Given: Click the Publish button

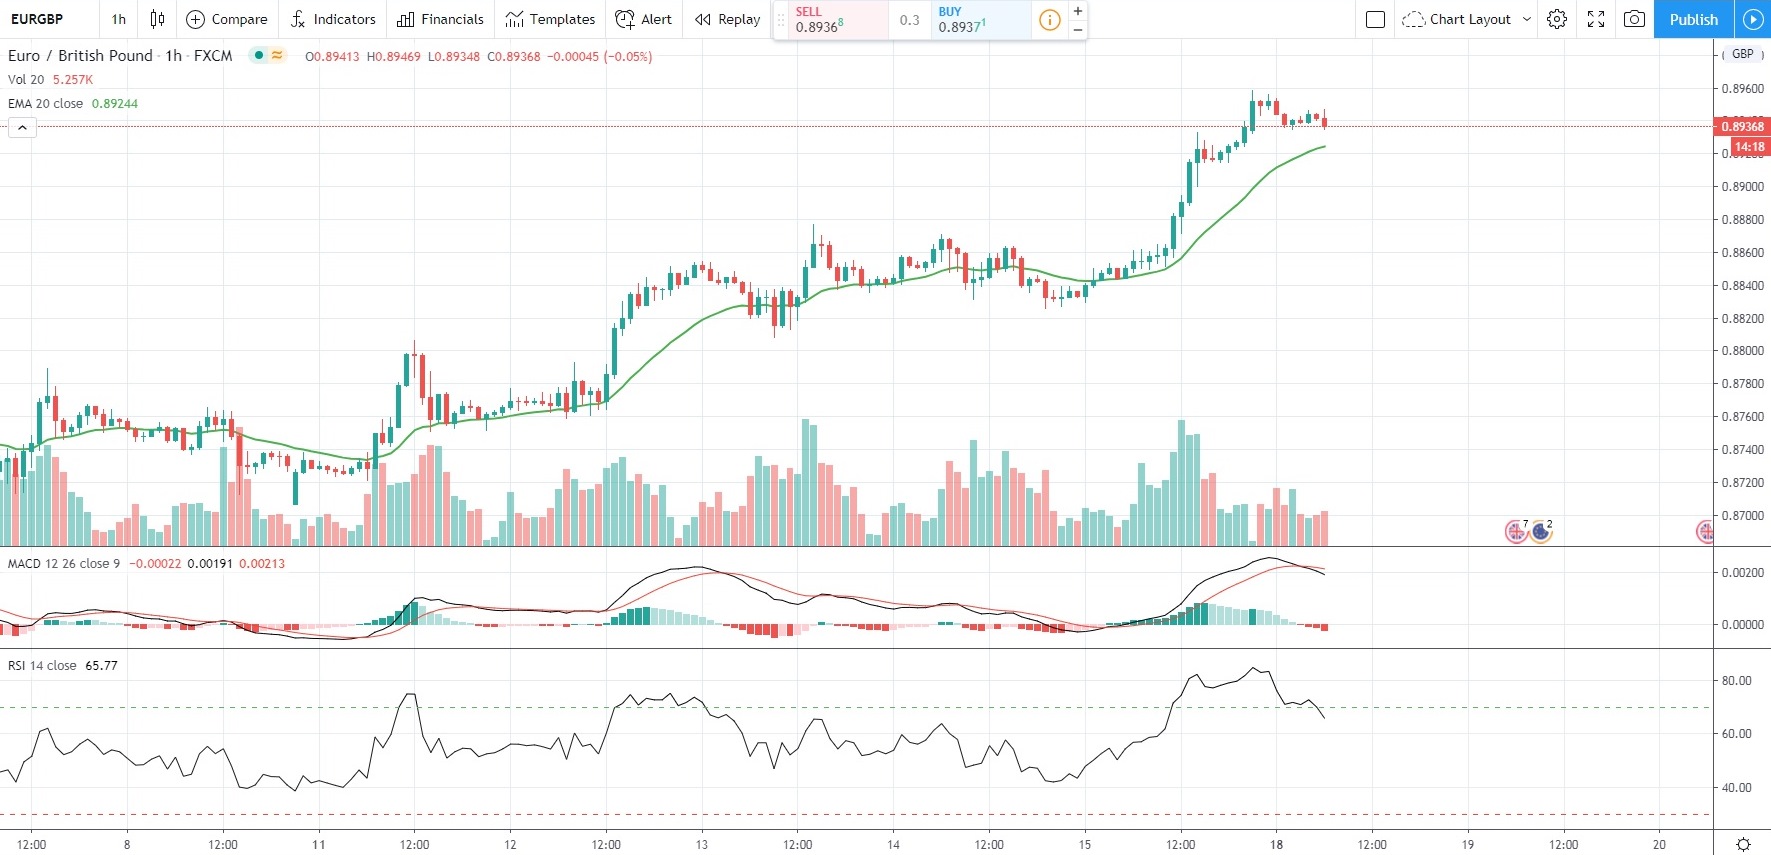Looking at the screenshot, I should [x=1693, y=19].
